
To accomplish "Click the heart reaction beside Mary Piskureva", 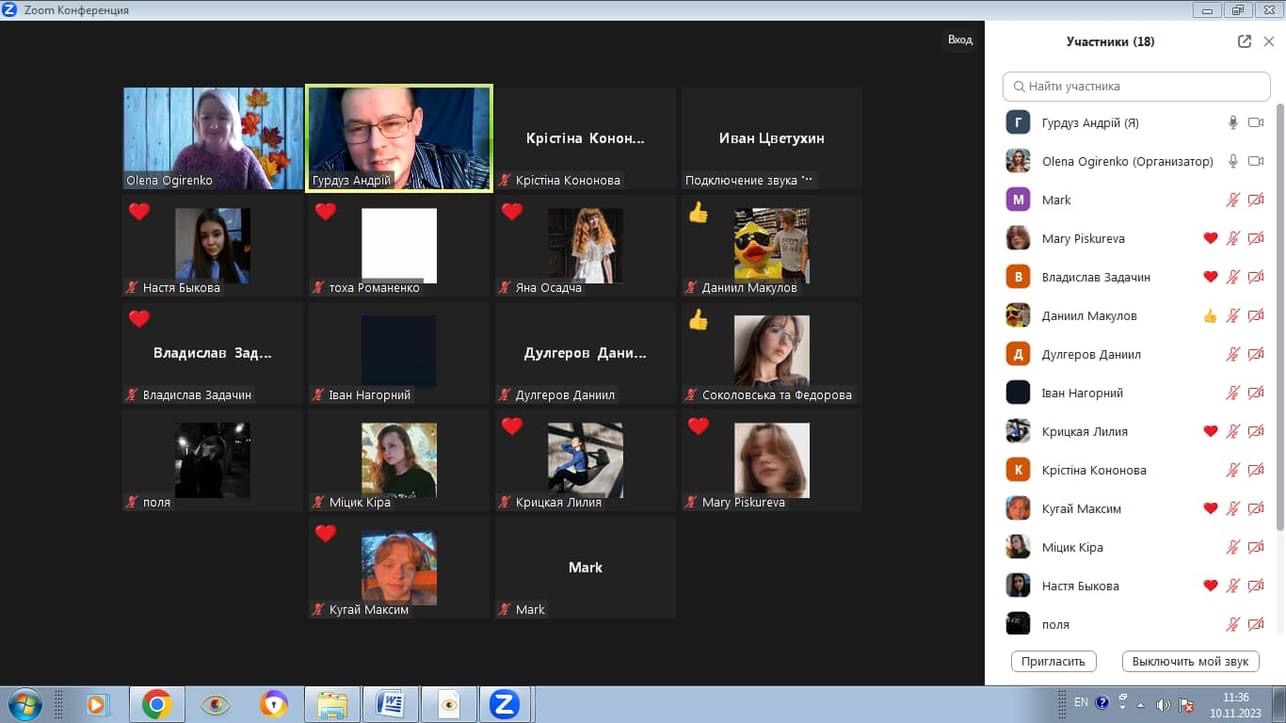I will click(x=1210, y=239).
